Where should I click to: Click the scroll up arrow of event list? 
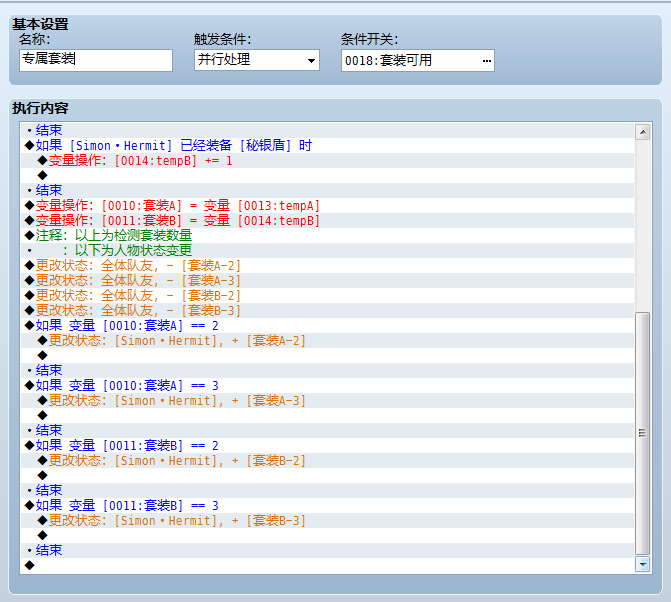[x=642, y=132]
